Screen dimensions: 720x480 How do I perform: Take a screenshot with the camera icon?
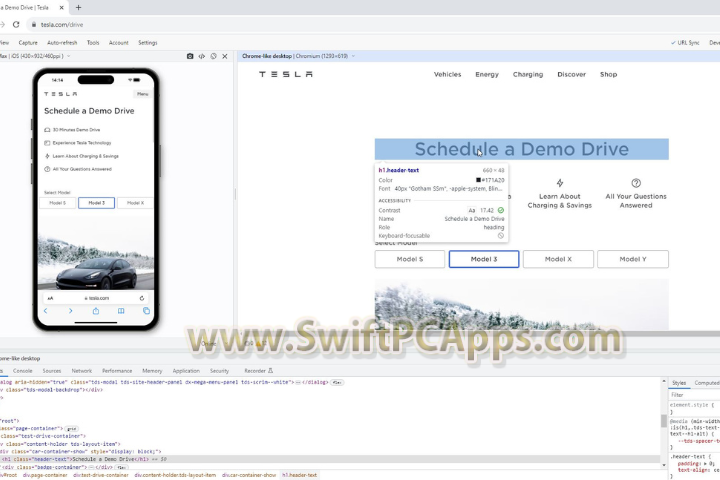tap(190, 56)
